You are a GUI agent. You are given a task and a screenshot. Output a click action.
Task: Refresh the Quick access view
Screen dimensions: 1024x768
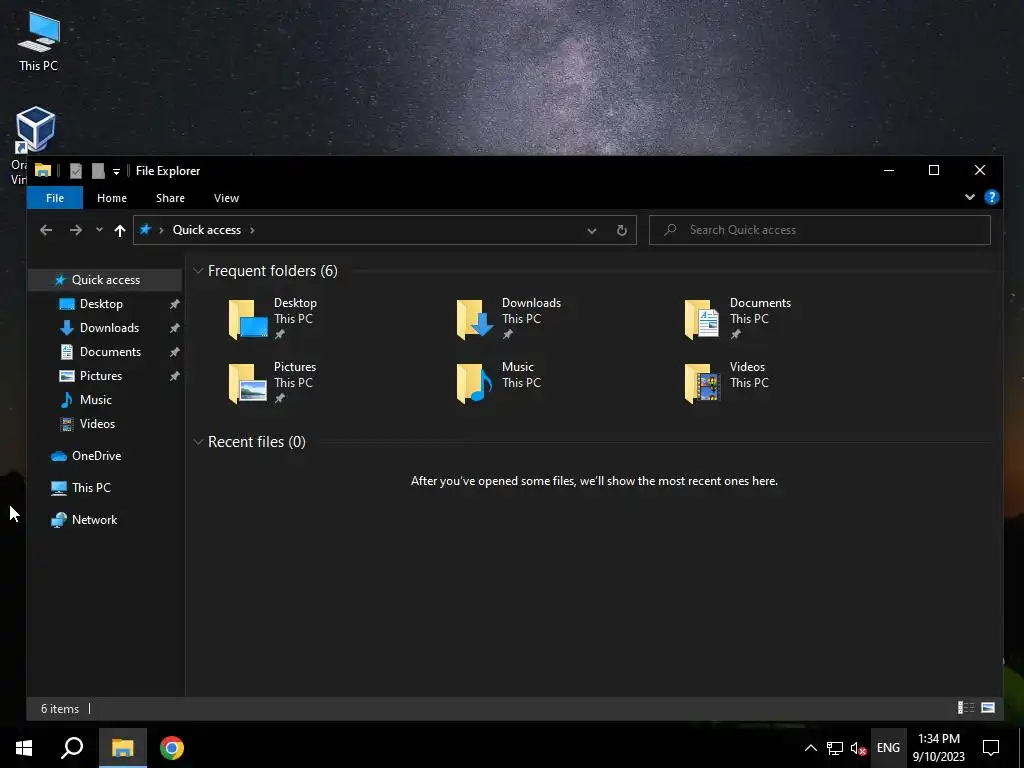pyautogui.click(x=622, y=230)
